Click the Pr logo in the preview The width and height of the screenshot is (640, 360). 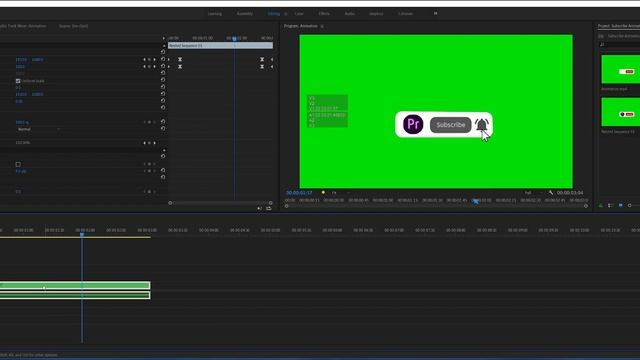413,124
